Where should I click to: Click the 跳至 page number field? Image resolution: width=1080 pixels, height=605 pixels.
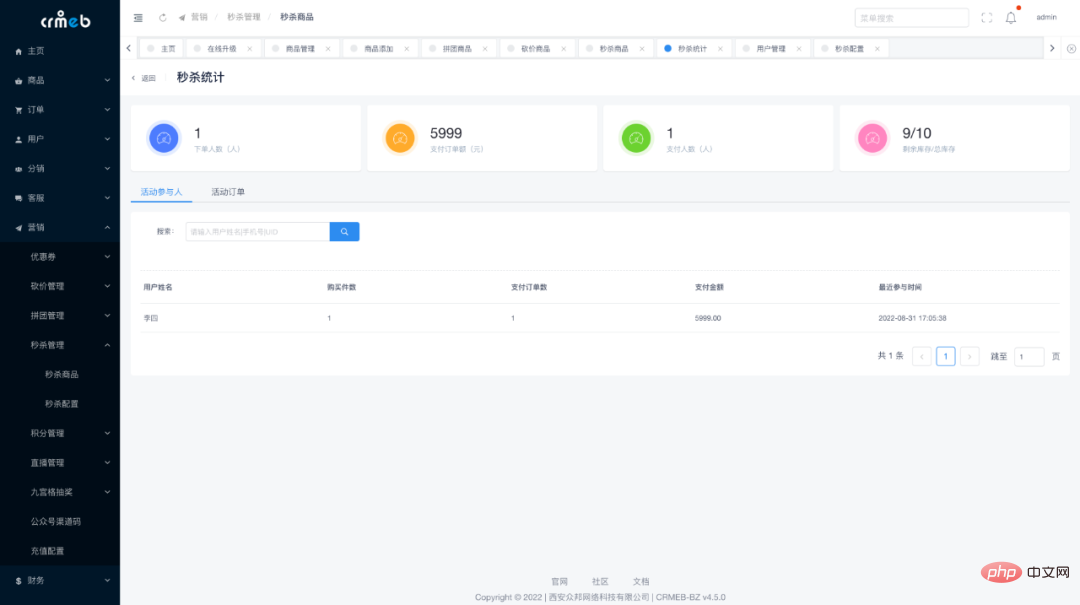[x=1029, y=356]
